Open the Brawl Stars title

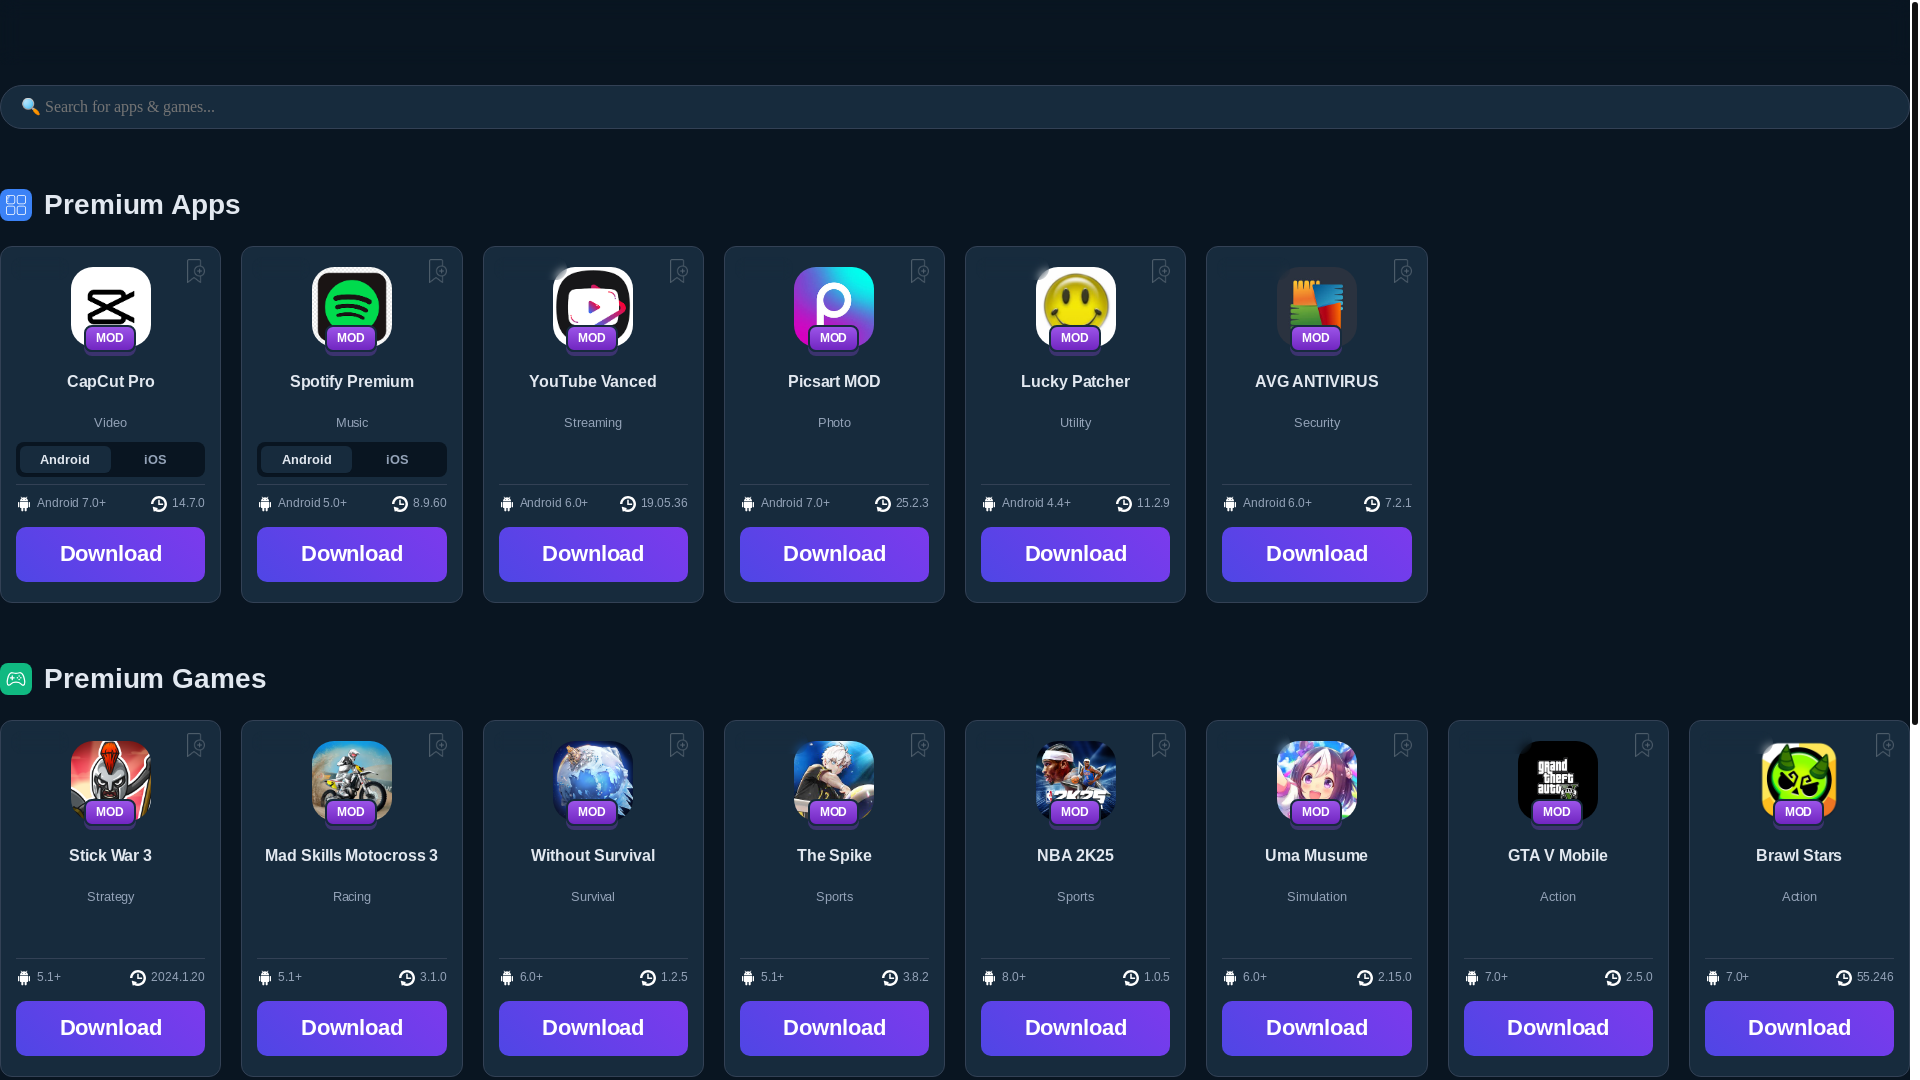coord(1799,856)
